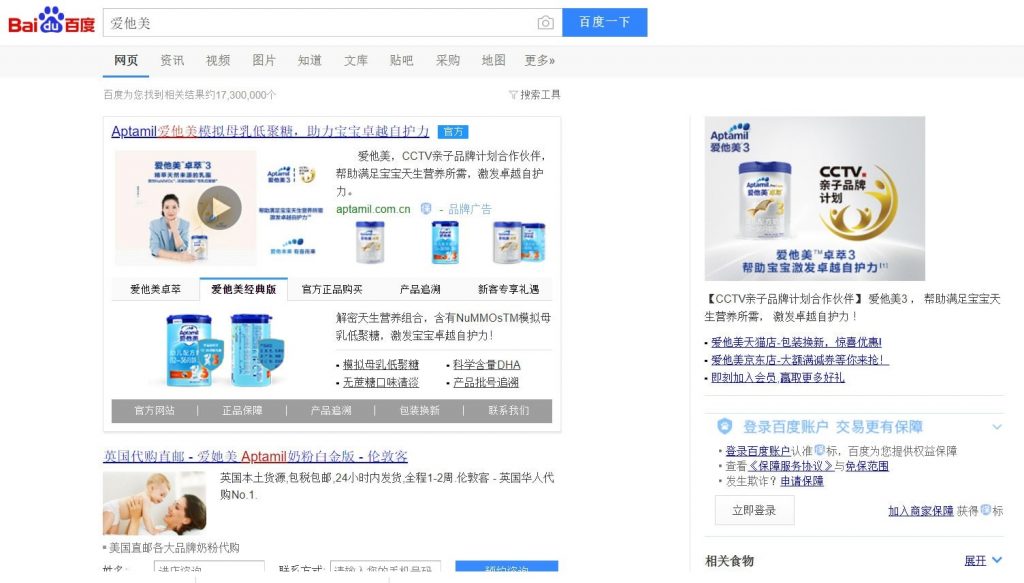Open the 加入商家保障 link
Viewport: 1024px width, 583px height.
click(x=921, y=511)
